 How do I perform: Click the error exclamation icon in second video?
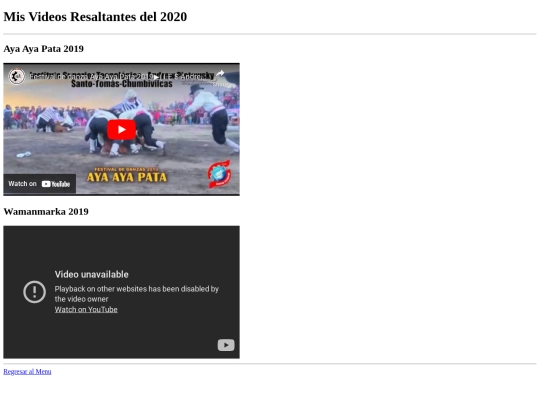[34, 292]
